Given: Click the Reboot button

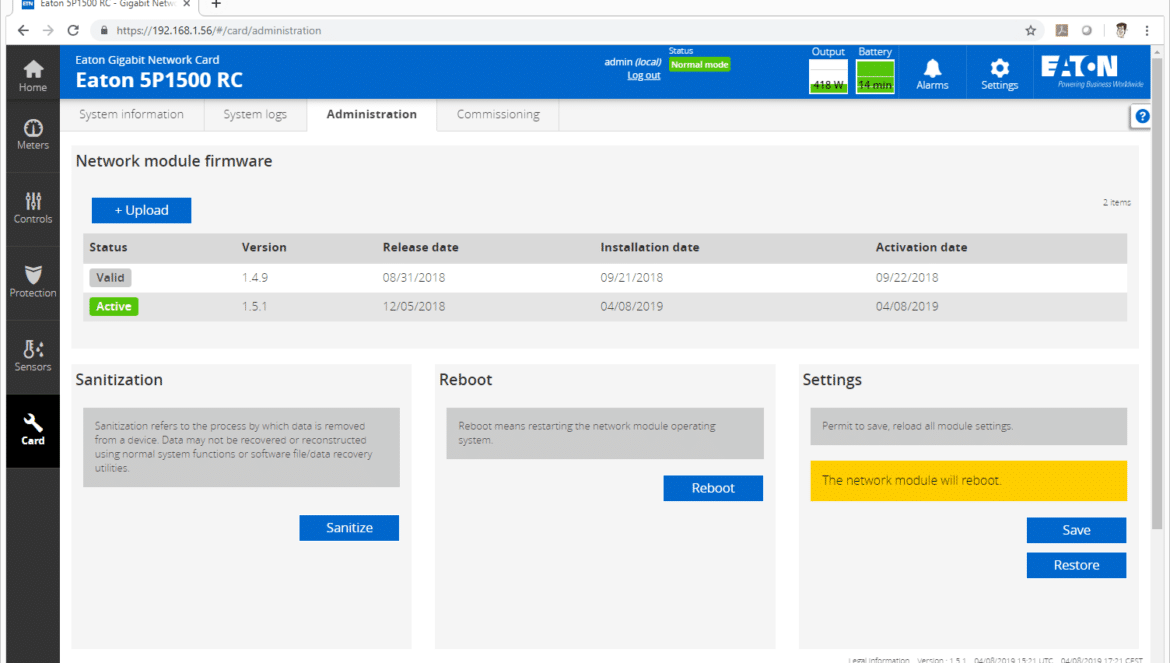Looking at the screenshot, I should pos(713,488).
